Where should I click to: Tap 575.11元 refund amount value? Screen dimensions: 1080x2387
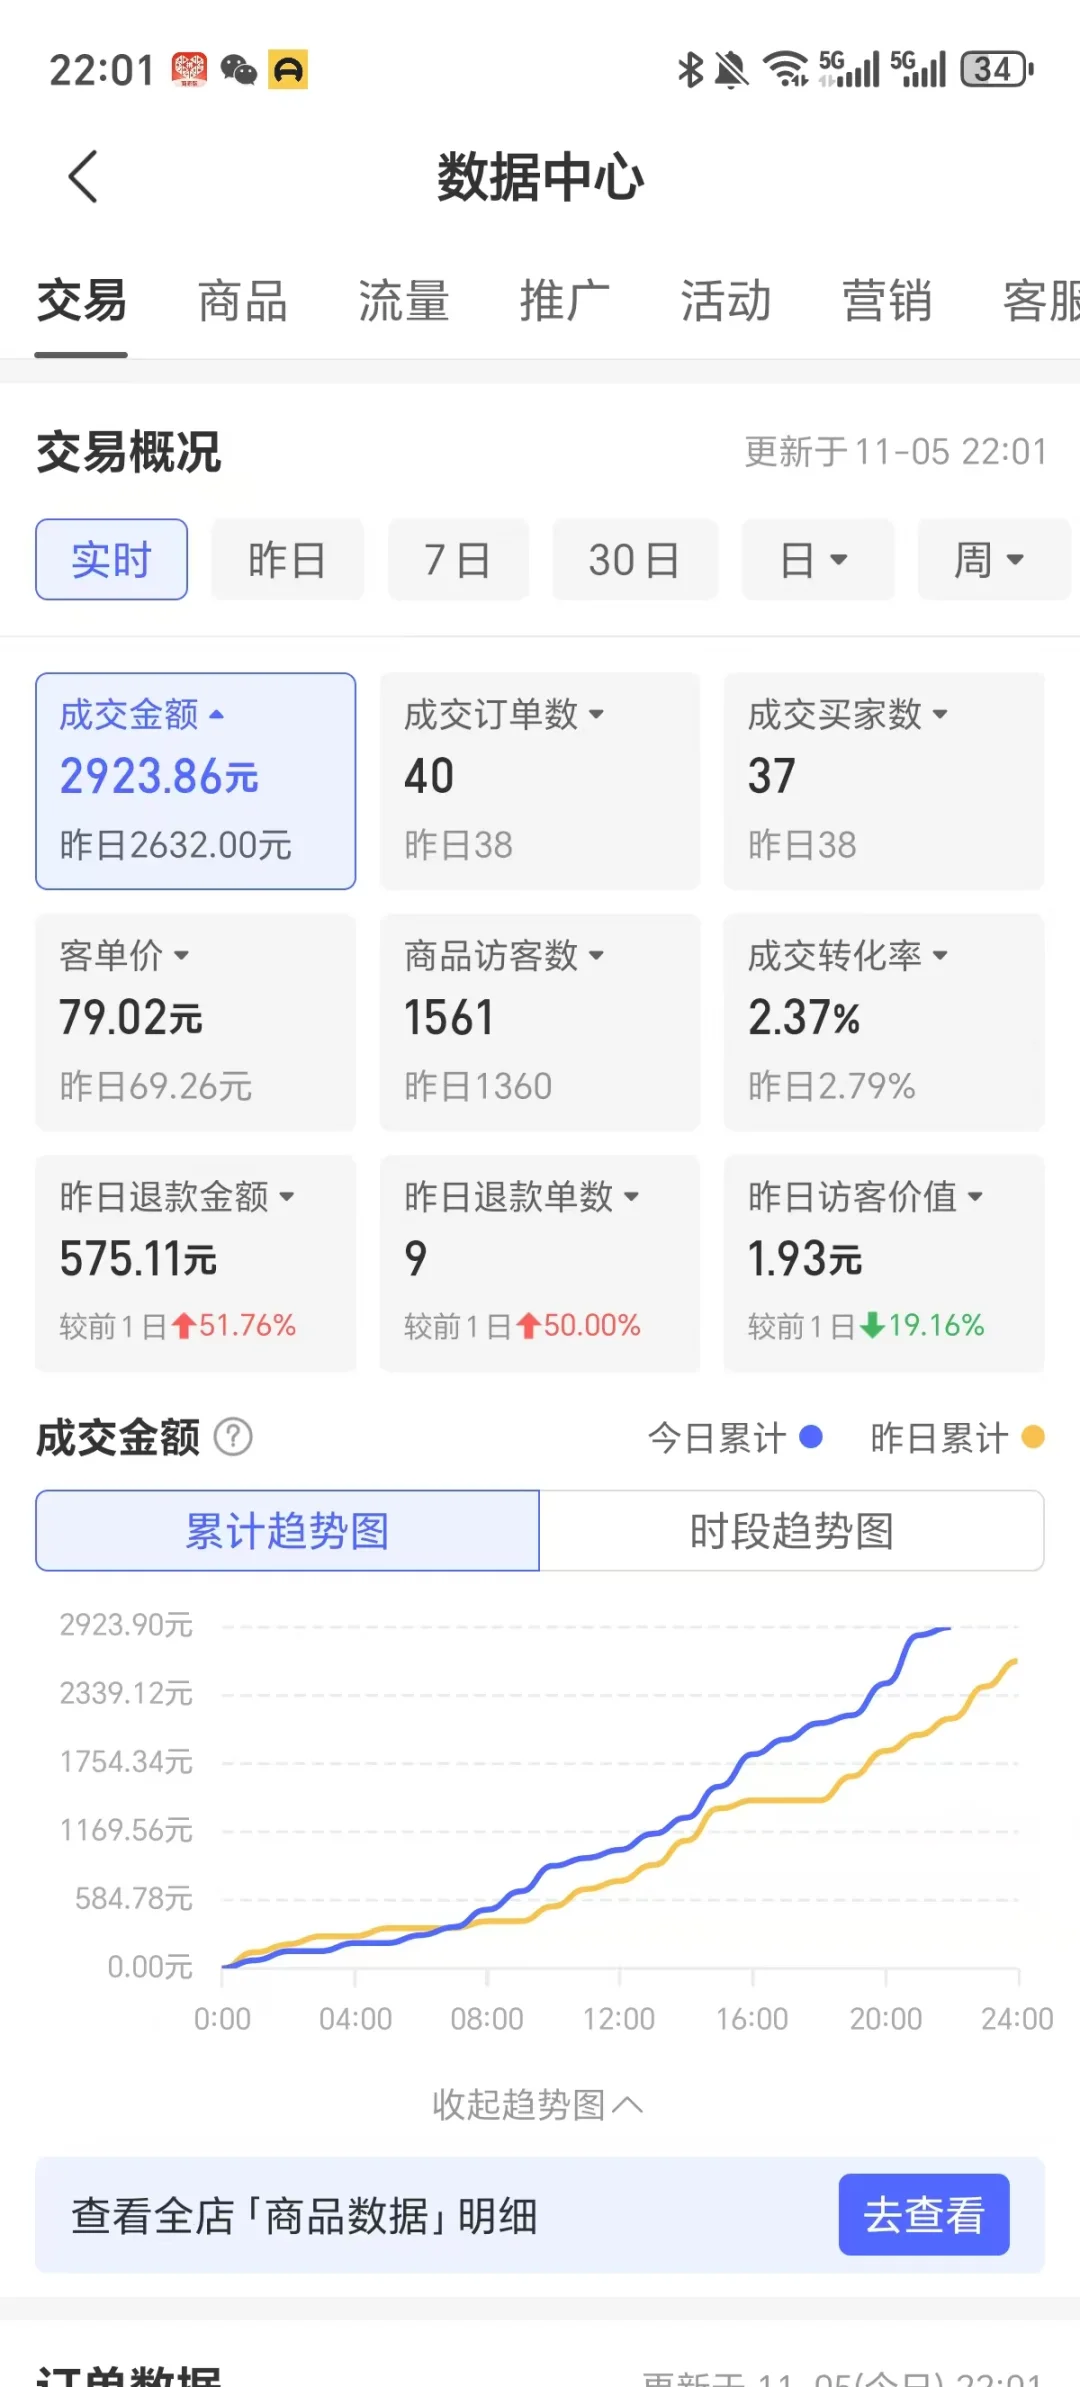tap(139, 1258)
